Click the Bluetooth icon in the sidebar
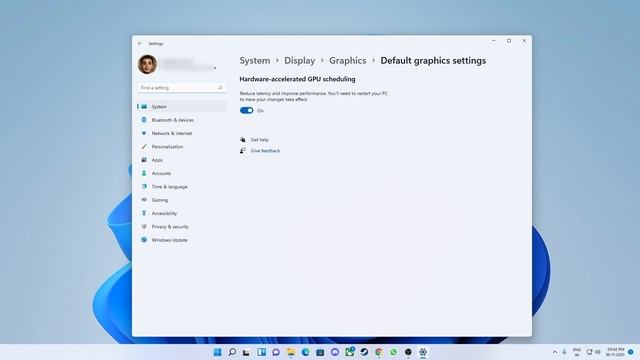 coord(144,120)
